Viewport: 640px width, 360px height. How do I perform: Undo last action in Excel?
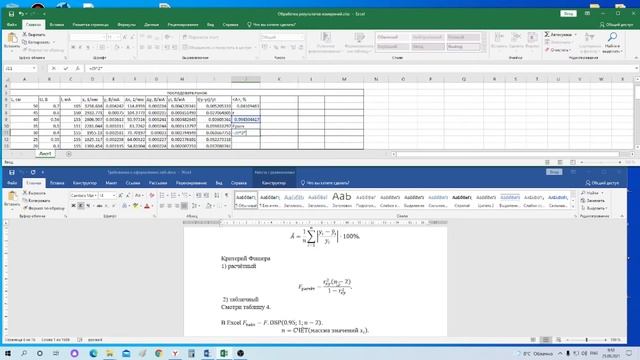21,14
